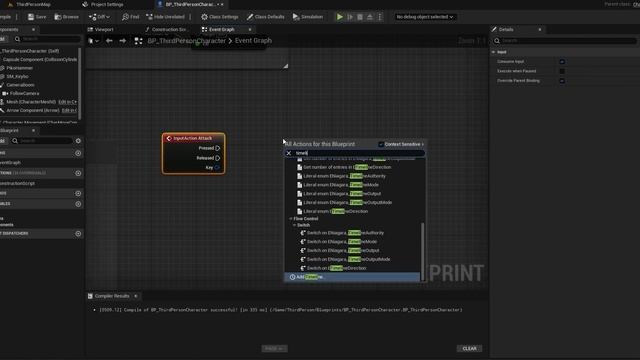The width and height of the screenshot is (640, 360).
Task: Open the Diff dropdown
Action: pyautogui.click(x=99, y=17)
